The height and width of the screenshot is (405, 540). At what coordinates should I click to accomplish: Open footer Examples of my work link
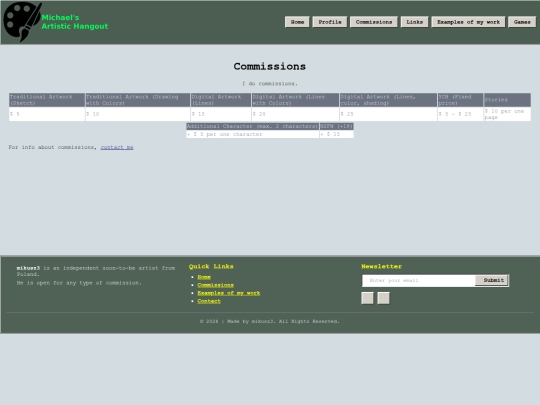click(229, 293)
